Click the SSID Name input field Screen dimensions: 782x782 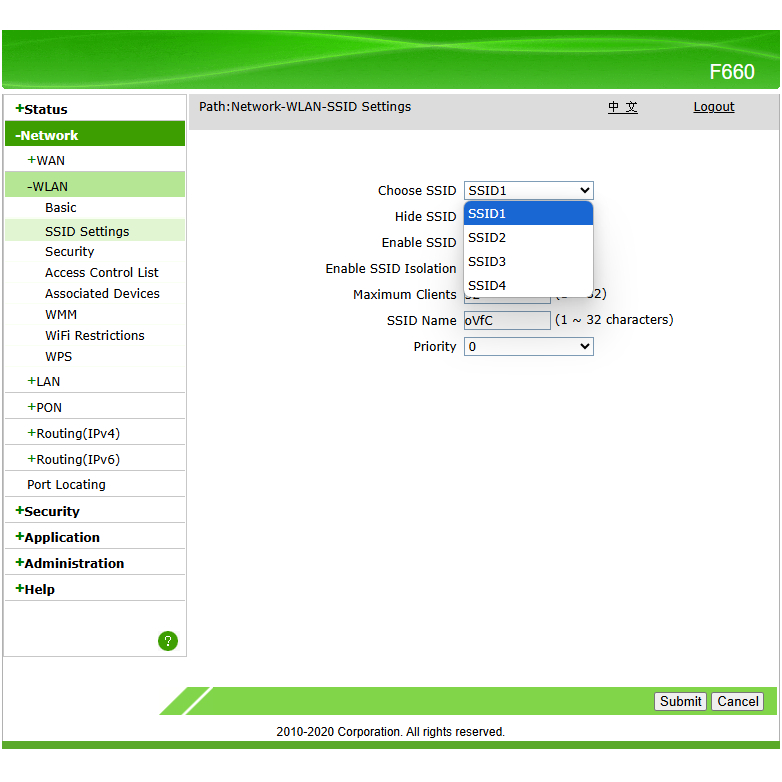[x=507, y=321]
